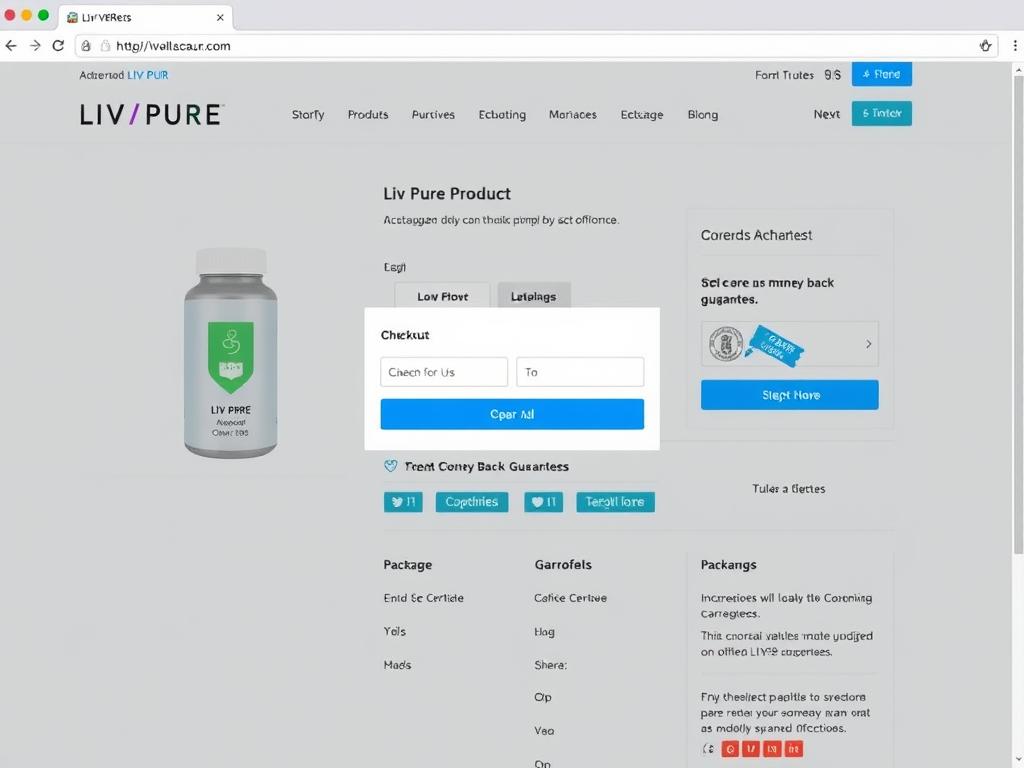Click the lock icon in address bar
This screenshot has height=768, width=1024.
[x=86, y=46]
